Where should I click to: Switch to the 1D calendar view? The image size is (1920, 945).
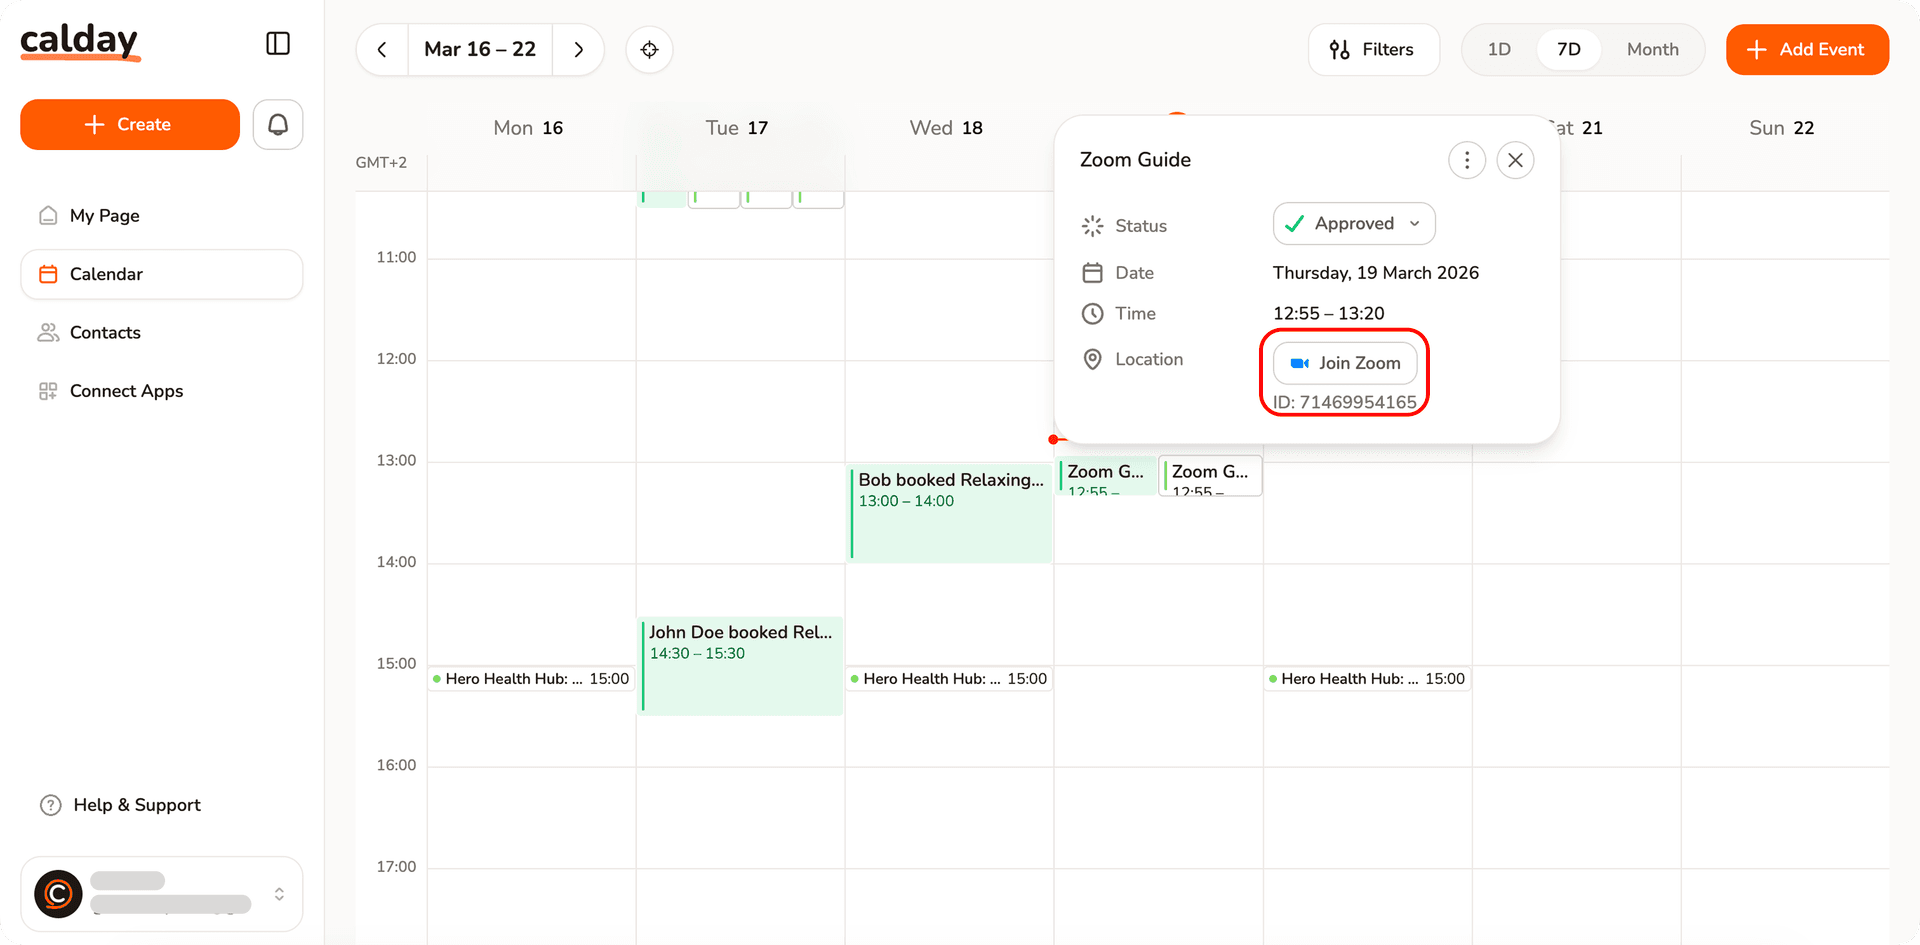pos(1499,48)
